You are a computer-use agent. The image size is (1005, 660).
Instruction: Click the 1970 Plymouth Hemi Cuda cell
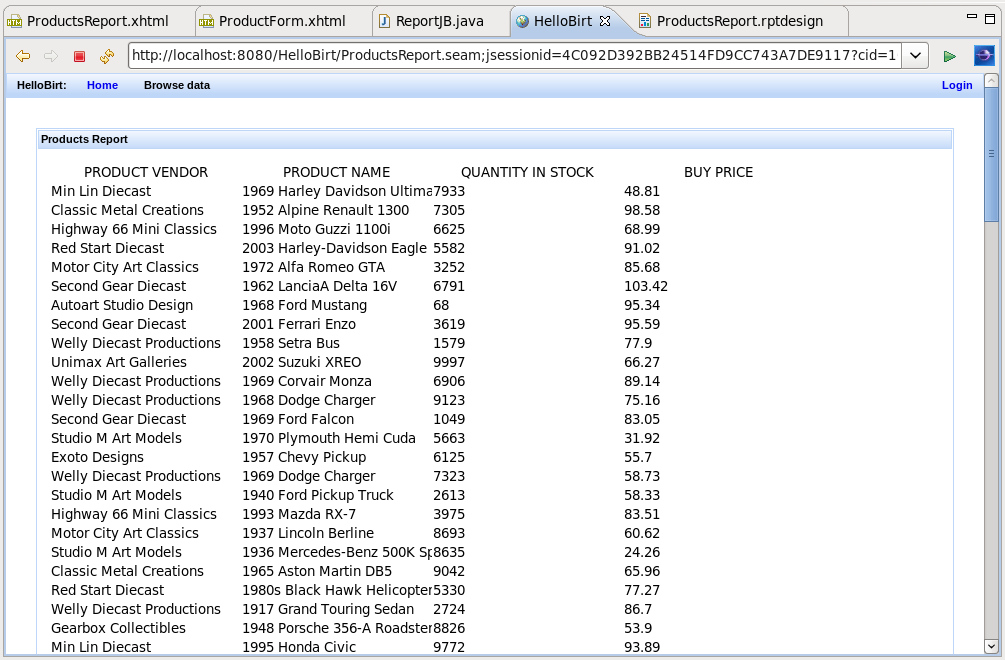point(329,438)
